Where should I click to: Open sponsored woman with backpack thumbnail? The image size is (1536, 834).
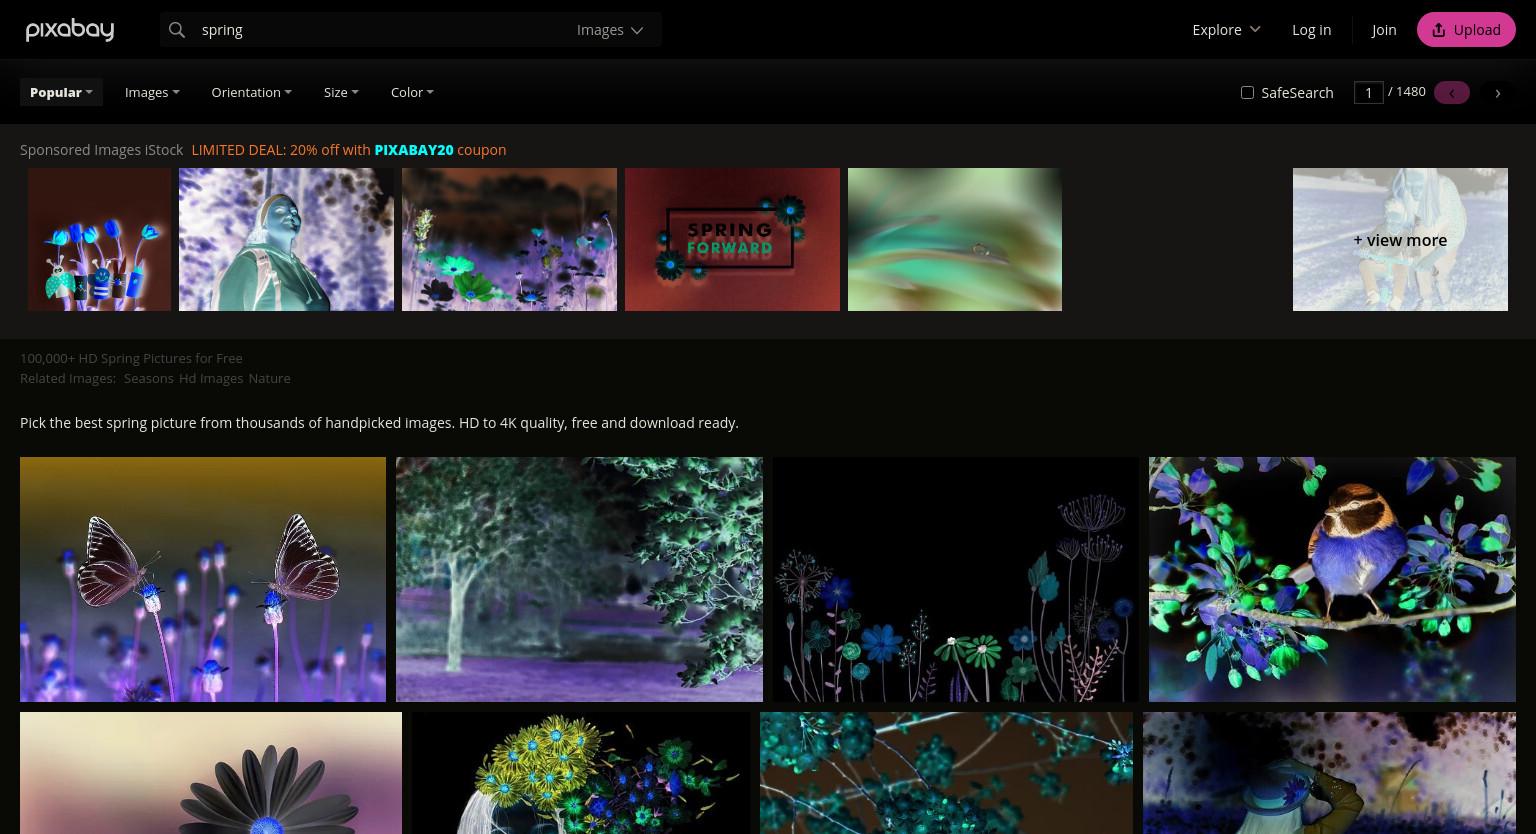click(286, 239)
